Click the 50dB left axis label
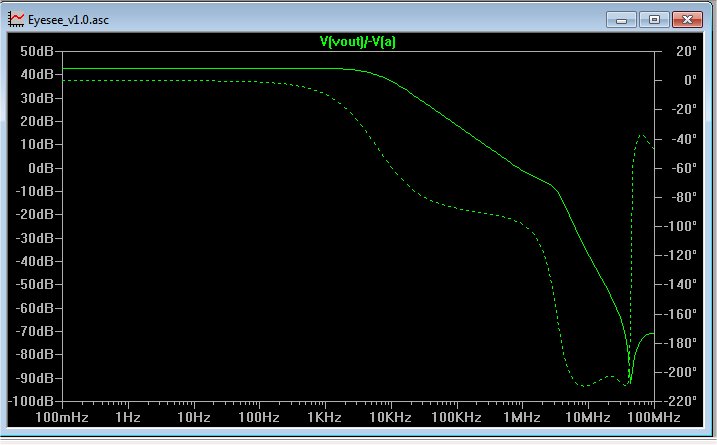The image size is (717, 445). (37, 51)
